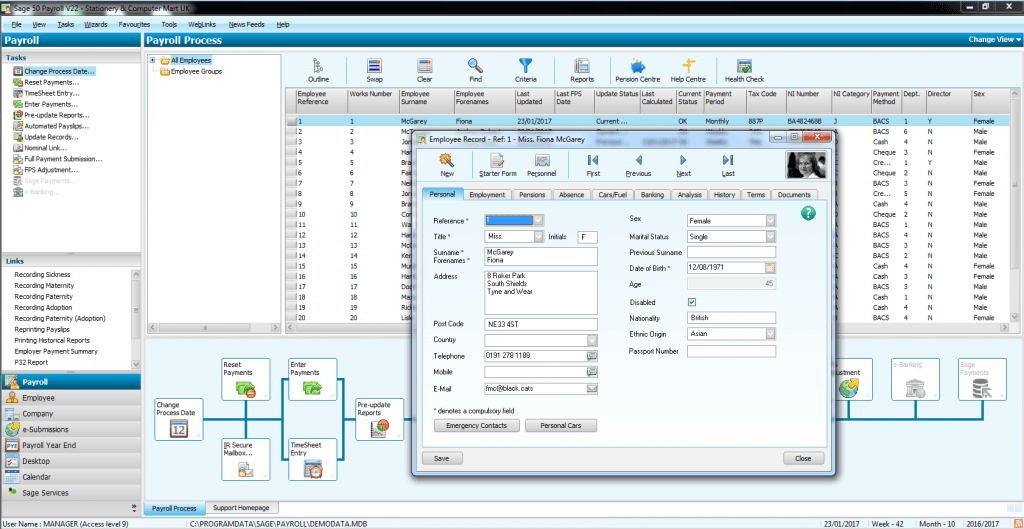Screen dimensions: 1024x529
Task: Expand the navigation pane overflow chevron
Action: (134, 507)
